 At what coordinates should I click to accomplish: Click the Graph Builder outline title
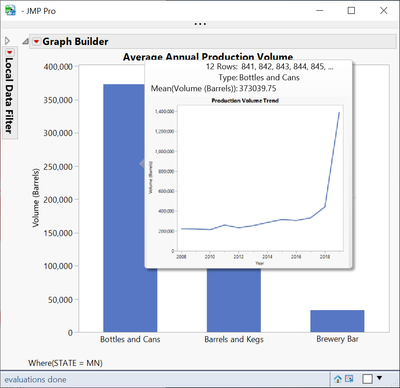pyautogui.click(x=75, y=42)
